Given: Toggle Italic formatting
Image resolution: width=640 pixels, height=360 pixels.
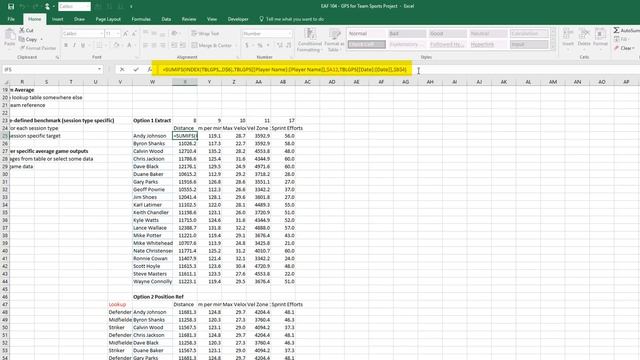Looking at the screenshot, I should click(74, 45).
